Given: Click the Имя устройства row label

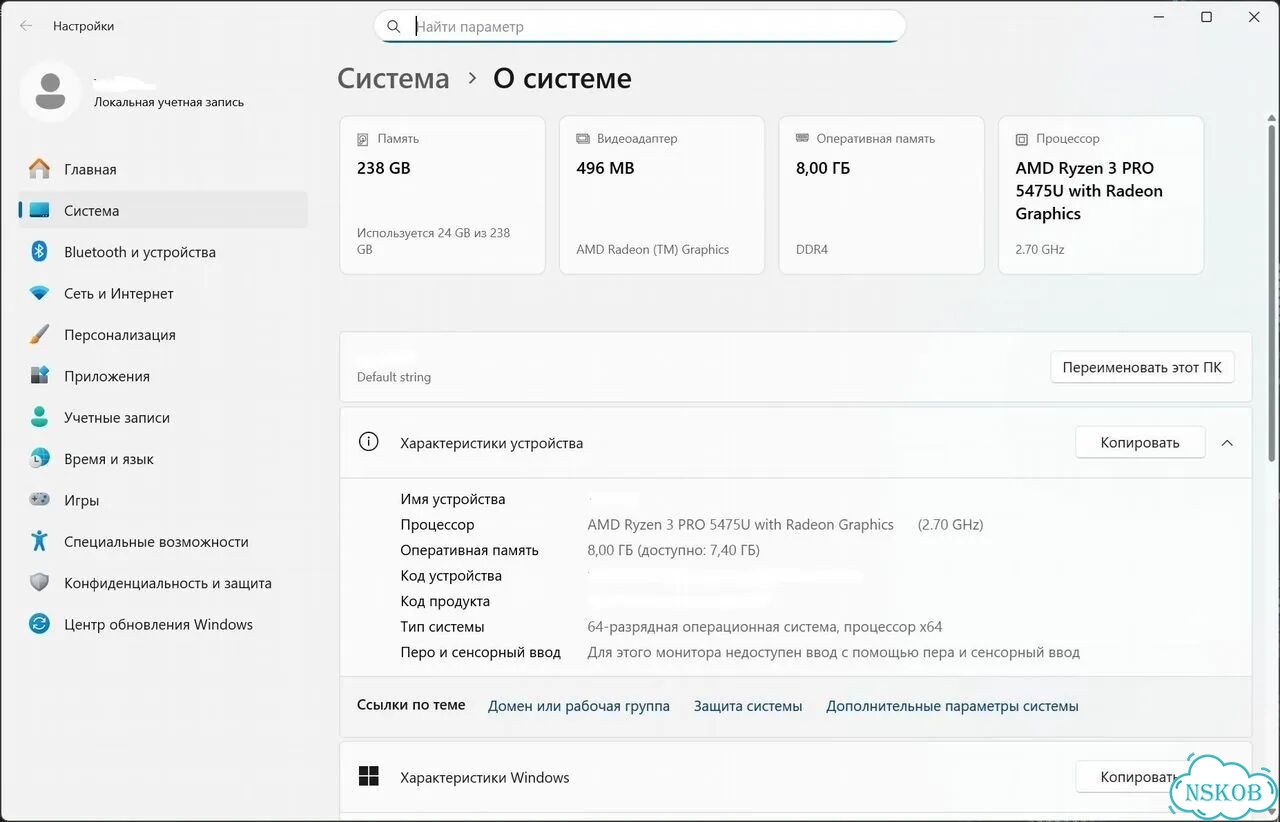Looking at the screenshot, I should 453,499.
